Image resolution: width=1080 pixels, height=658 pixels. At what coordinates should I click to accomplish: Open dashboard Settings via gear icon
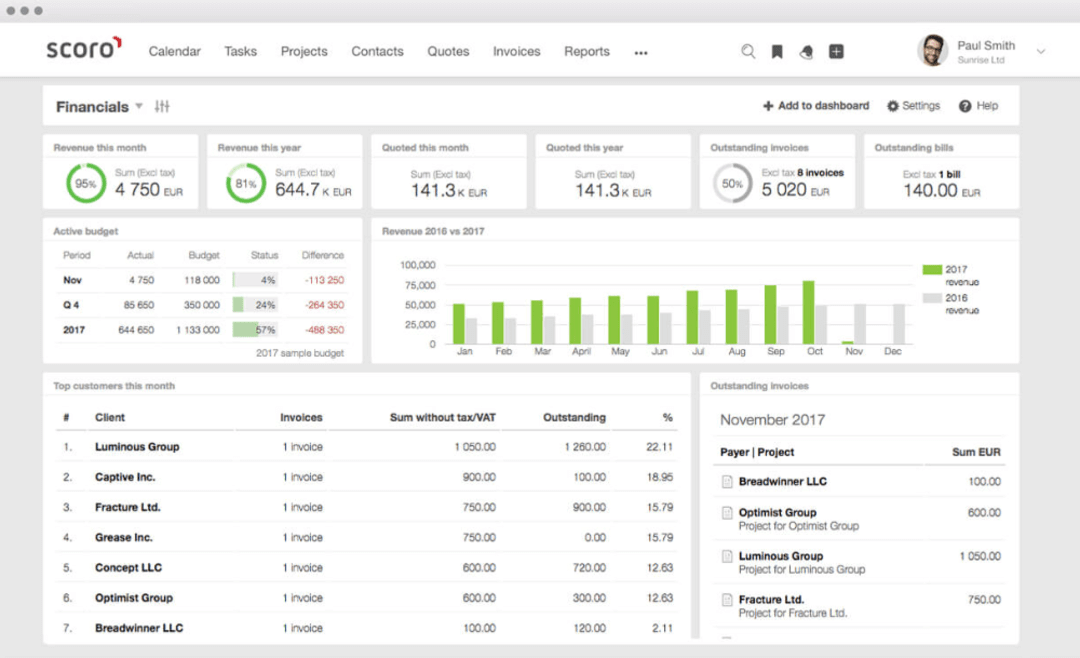pos(895,105)
